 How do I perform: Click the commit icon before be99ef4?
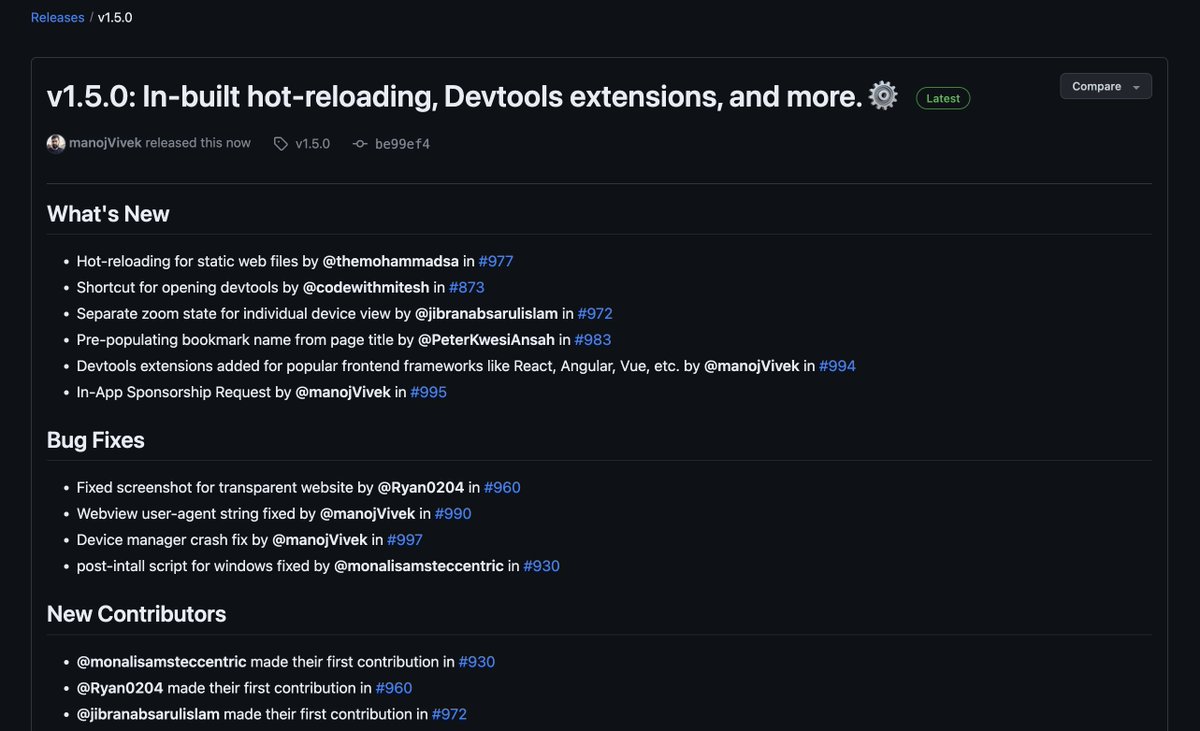(359, 143)
